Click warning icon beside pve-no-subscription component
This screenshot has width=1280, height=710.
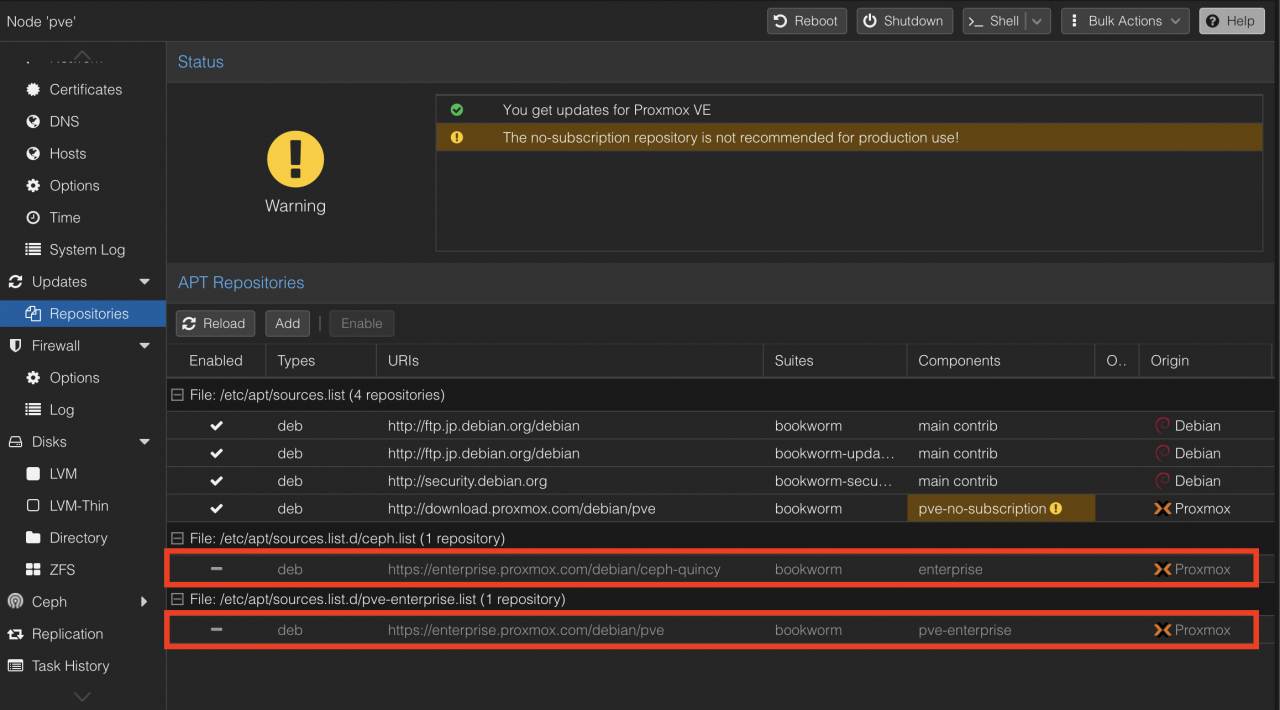tap(1056, 508)
